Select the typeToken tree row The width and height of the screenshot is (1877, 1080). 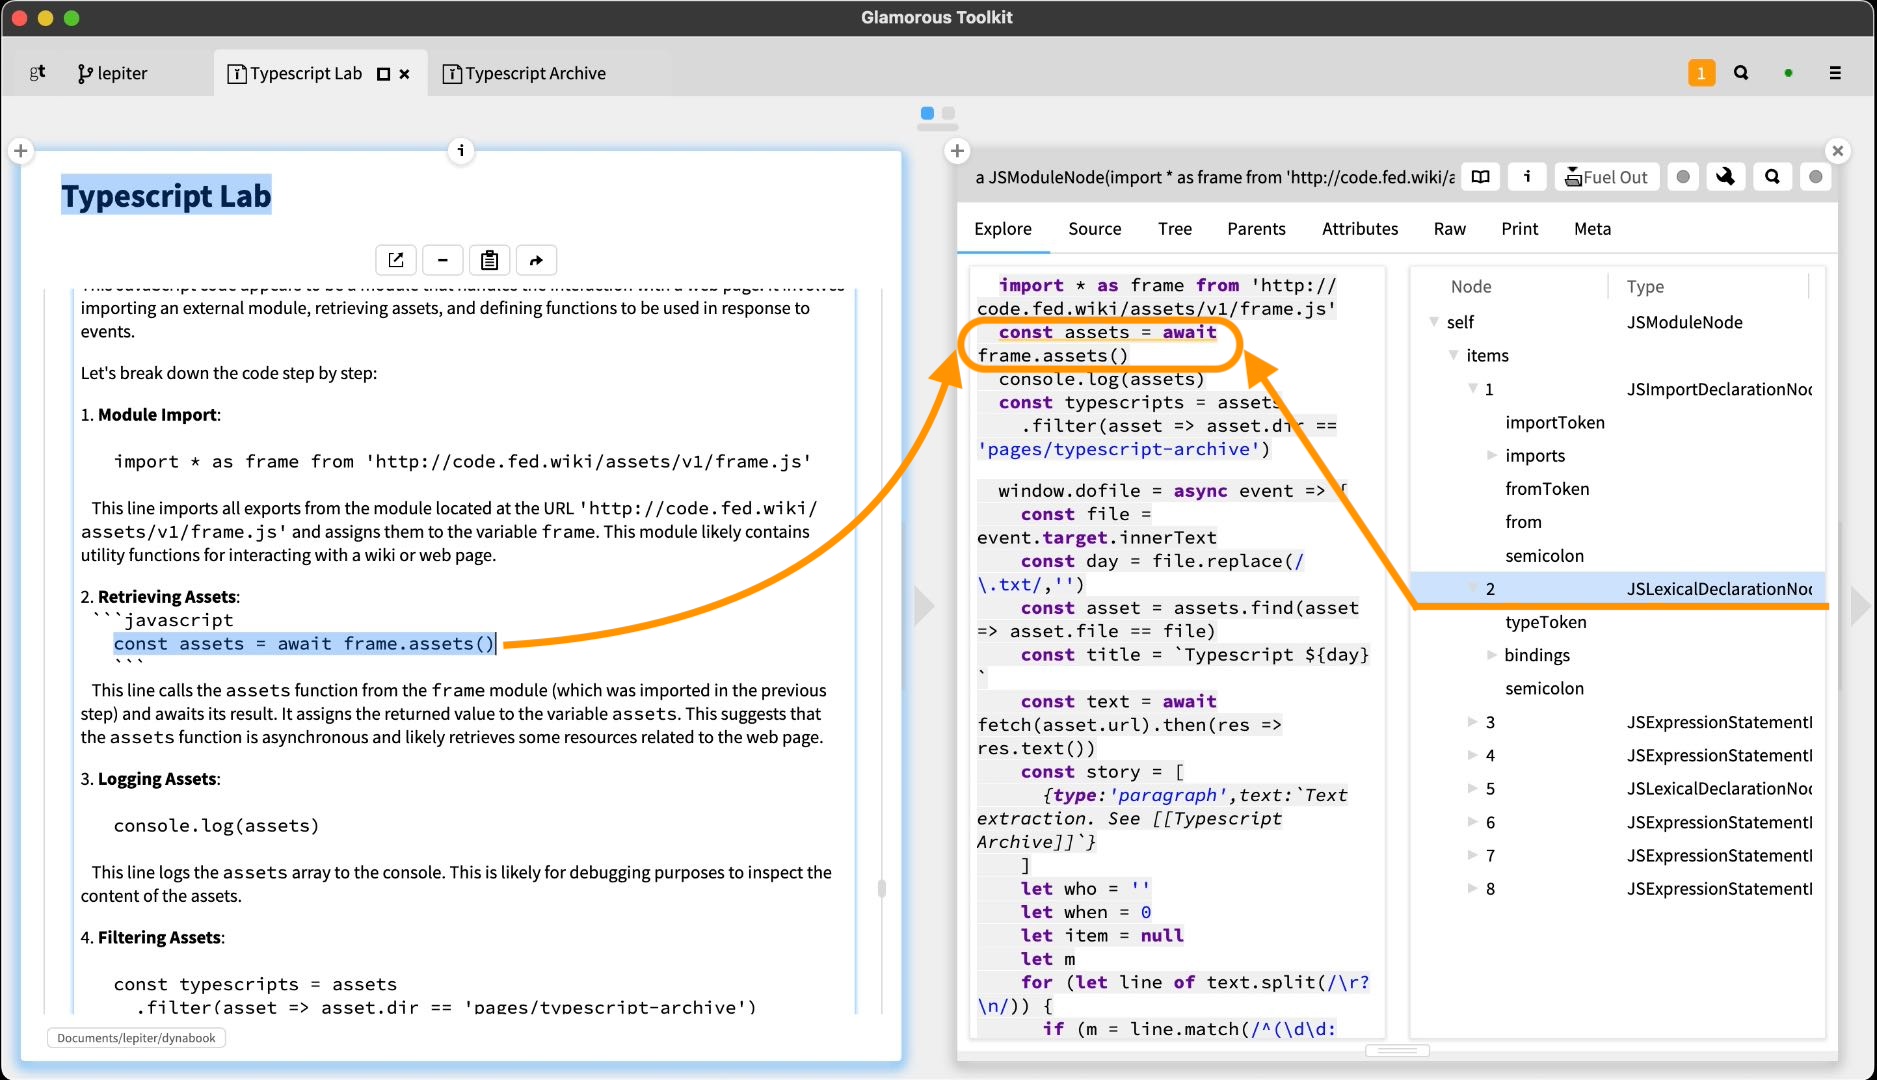(x=1617, y=622)
